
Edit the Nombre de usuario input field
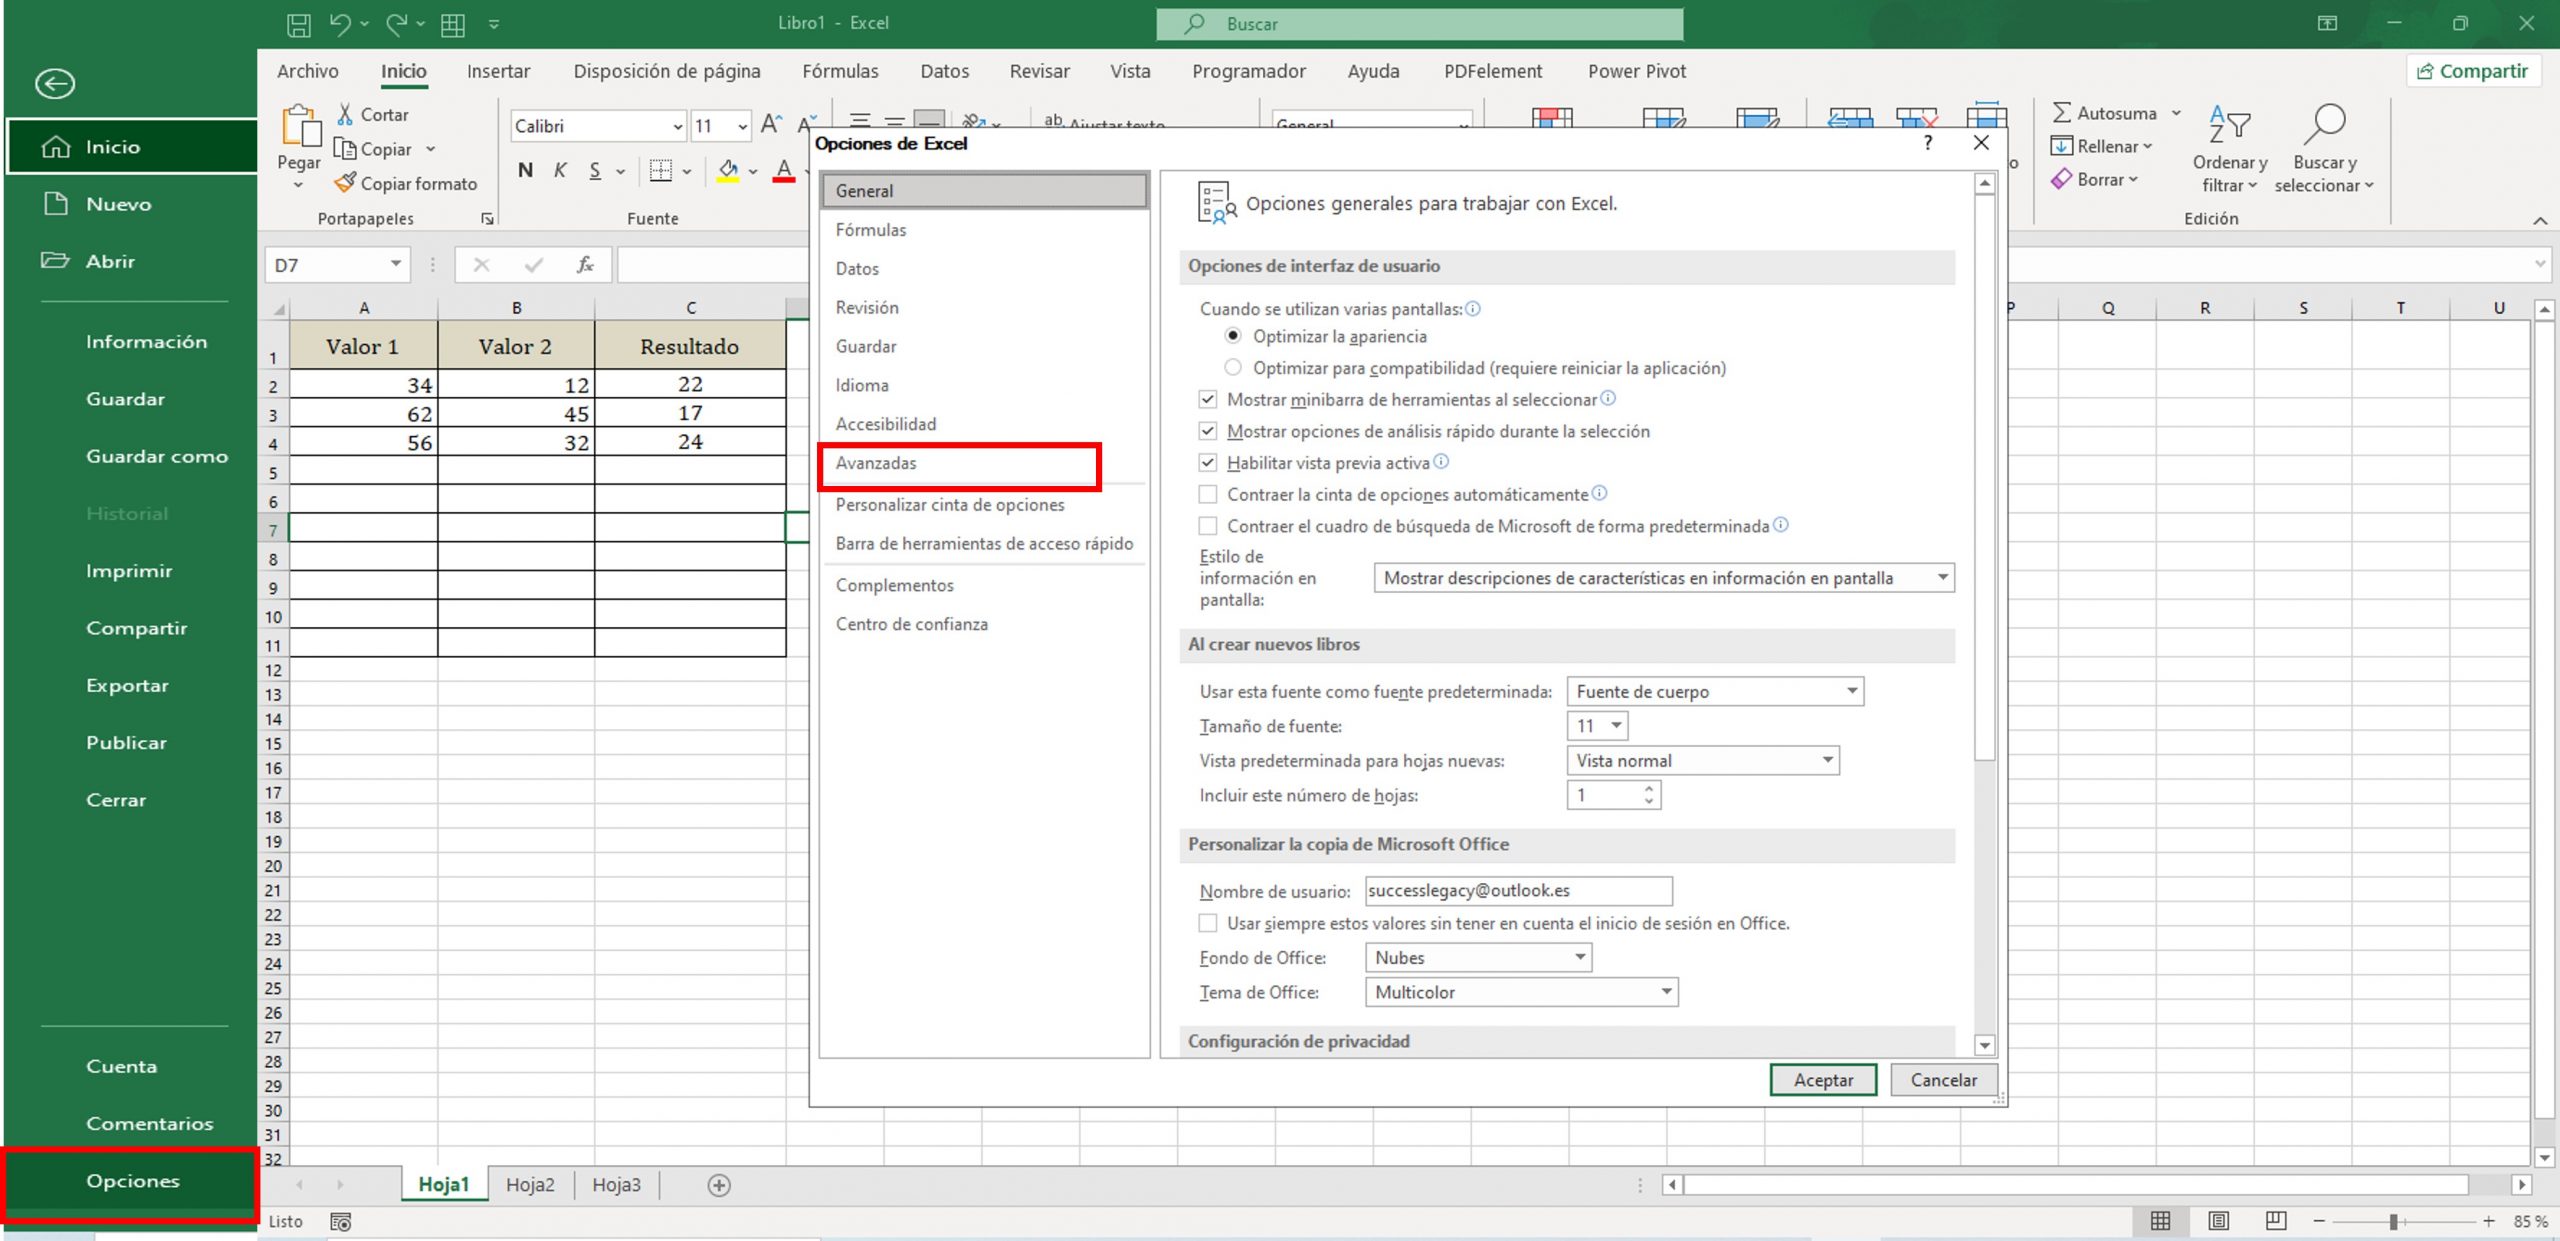[1518, 890]
